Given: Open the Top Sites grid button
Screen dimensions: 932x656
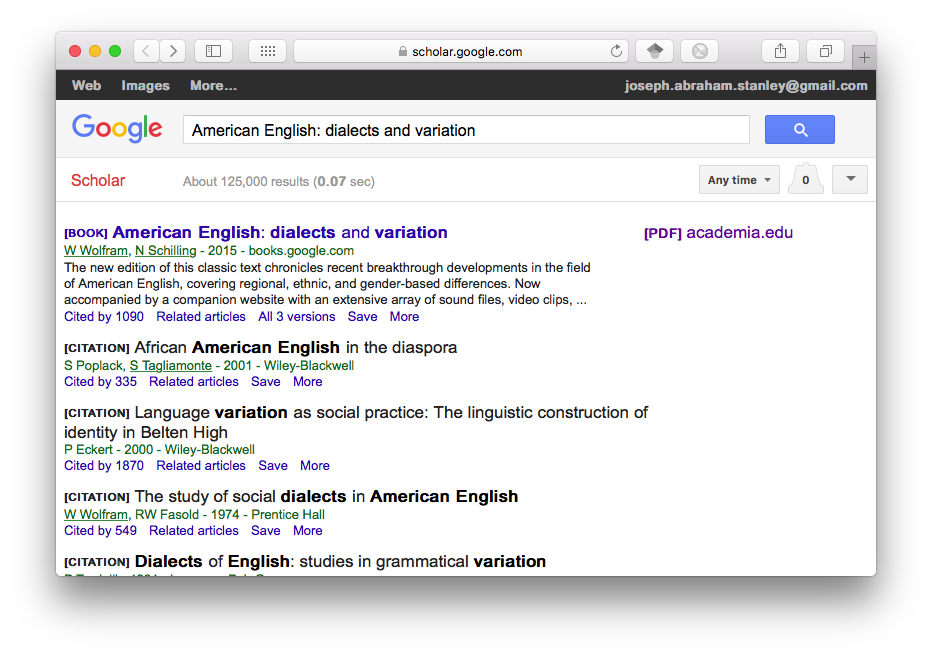Looking at the screenshot, I should [267, 51].
